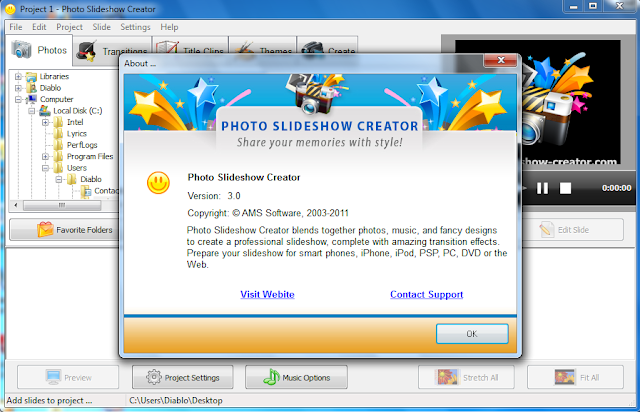Open the Edit menu

tap(39, 27)
